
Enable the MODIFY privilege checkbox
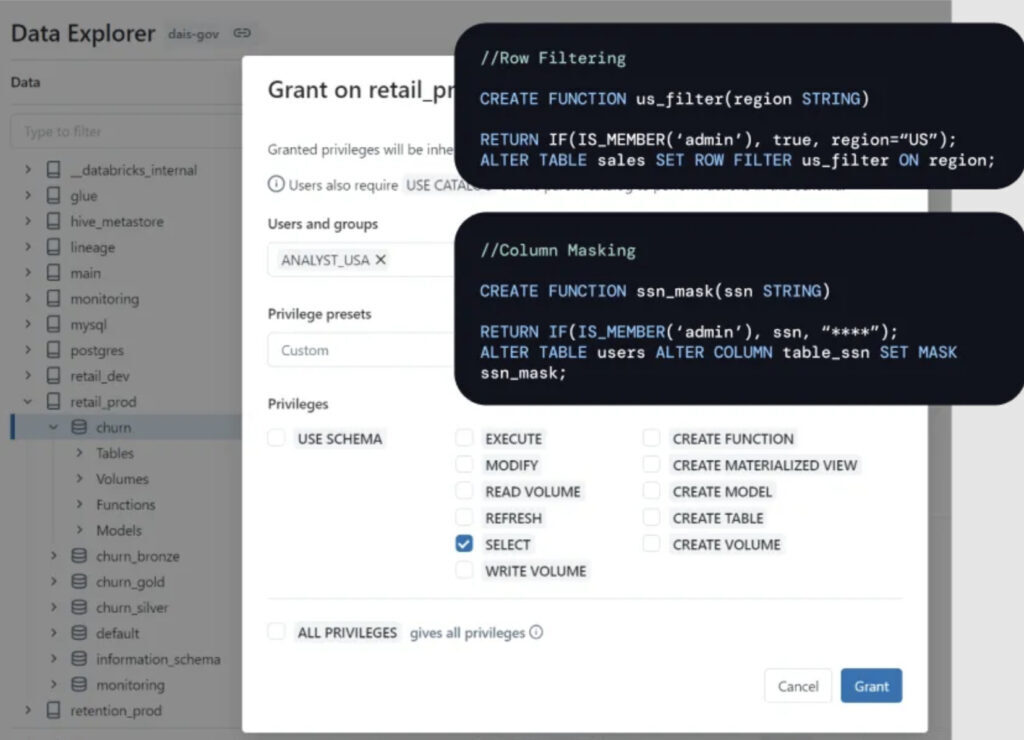tap(464, 465)
